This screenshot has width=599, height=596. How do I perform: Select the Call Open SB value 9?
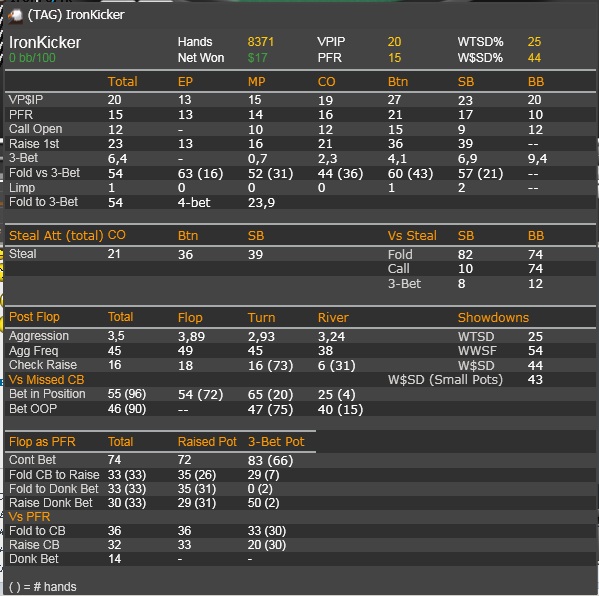[x=461, y=129]
